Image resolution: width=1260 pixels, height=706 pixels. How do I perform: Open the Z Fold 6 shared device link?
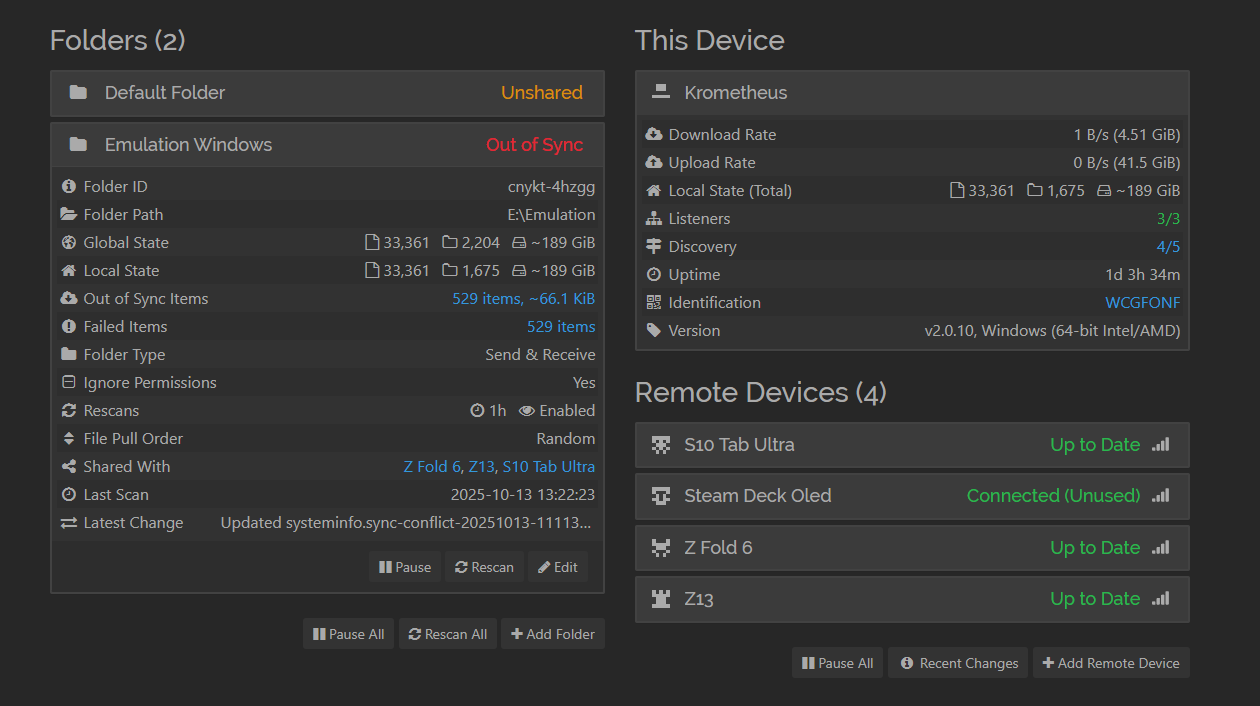(431, 467)
